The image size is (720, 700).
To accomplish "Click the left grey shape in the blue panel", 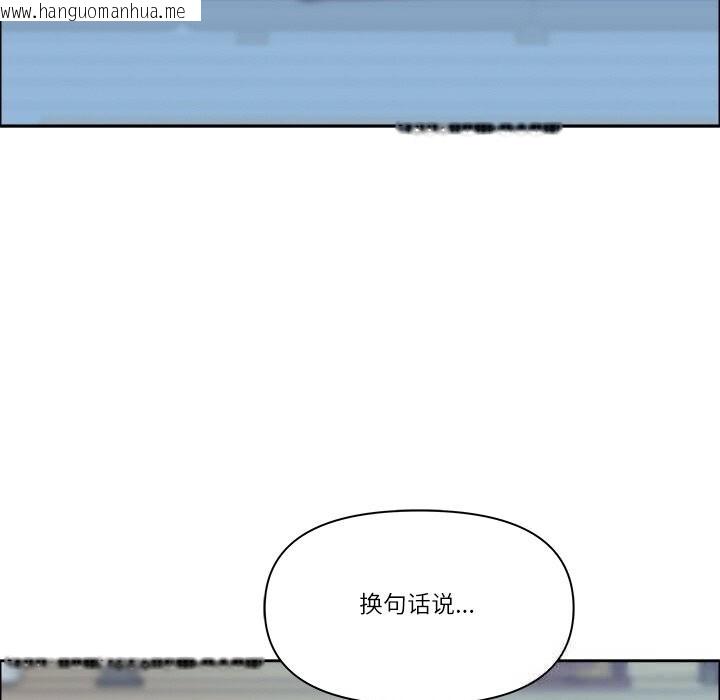I will [x=252, y=38].
